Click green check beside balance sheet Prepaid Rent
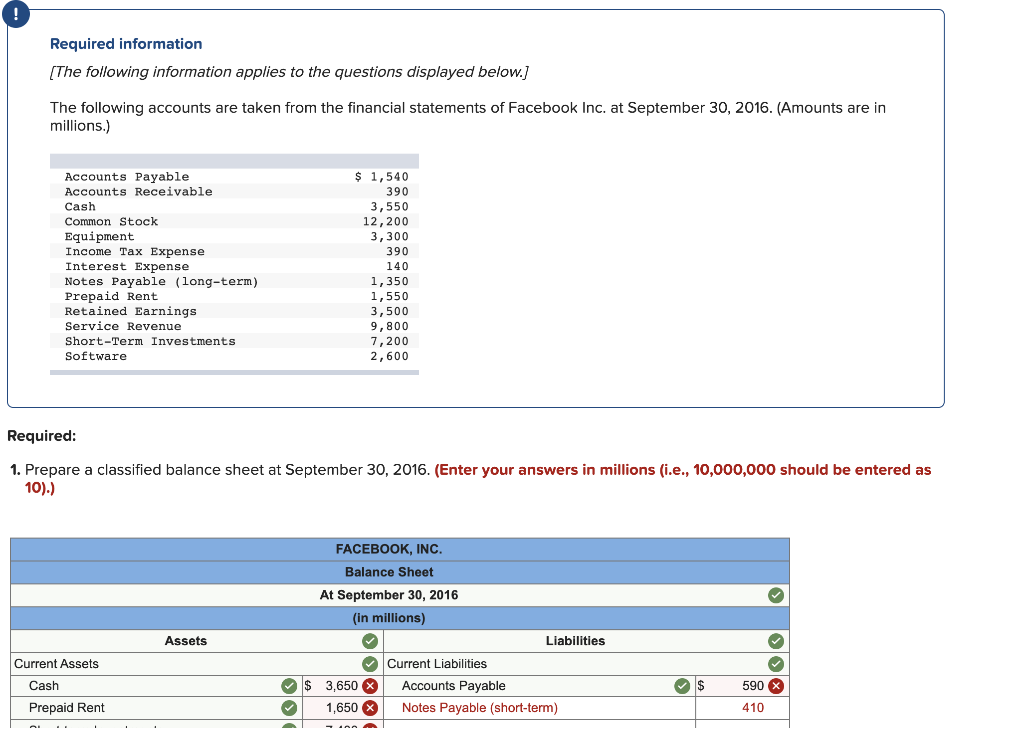This screenshot has width=1024, height=747. [x=289, y=708]
